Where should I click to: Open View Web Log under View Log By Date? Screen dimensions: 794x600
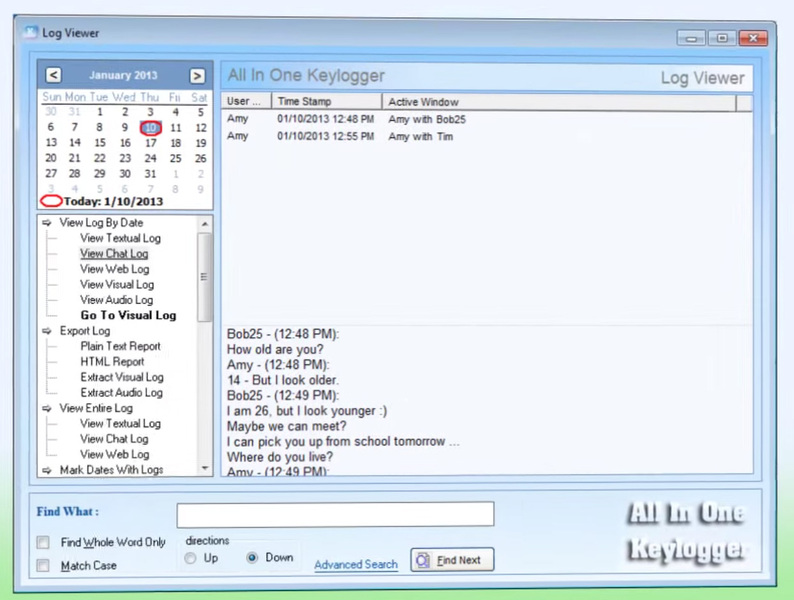114,269
